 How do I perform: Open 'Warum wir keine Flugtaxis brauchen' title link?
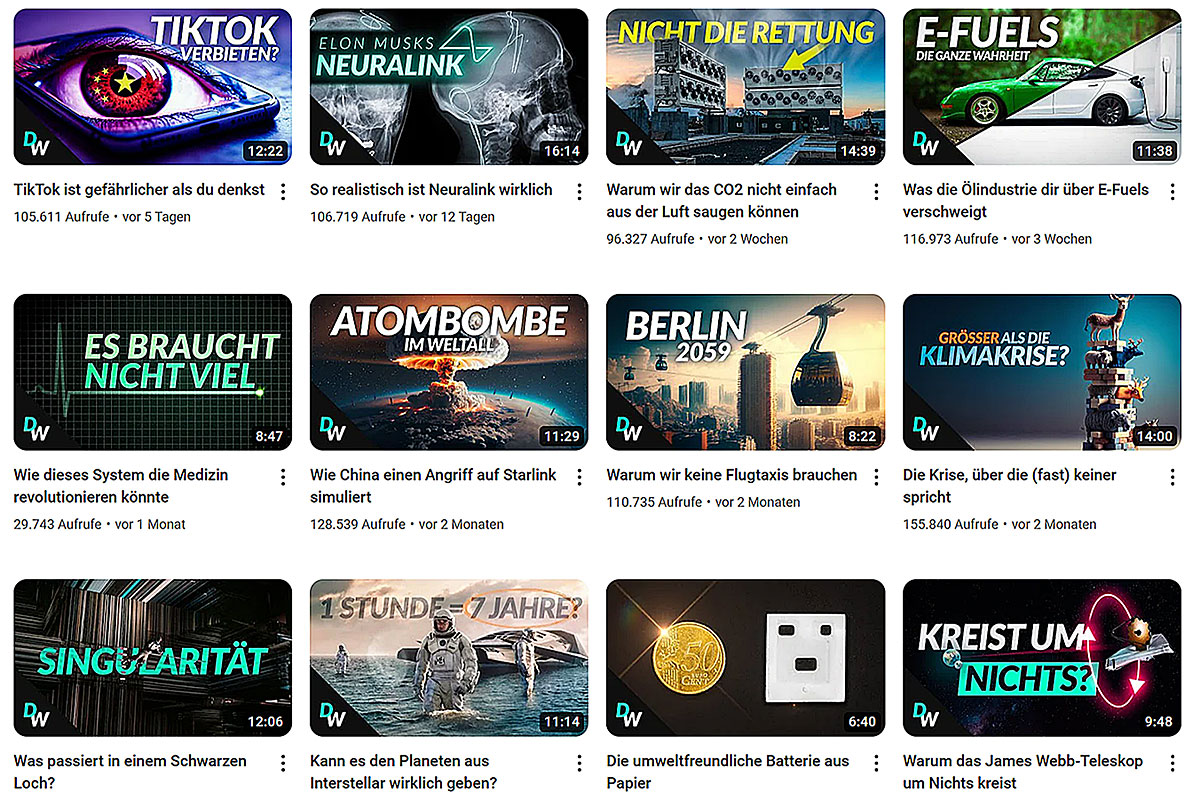pyautogui.click(x=732, y=475)
